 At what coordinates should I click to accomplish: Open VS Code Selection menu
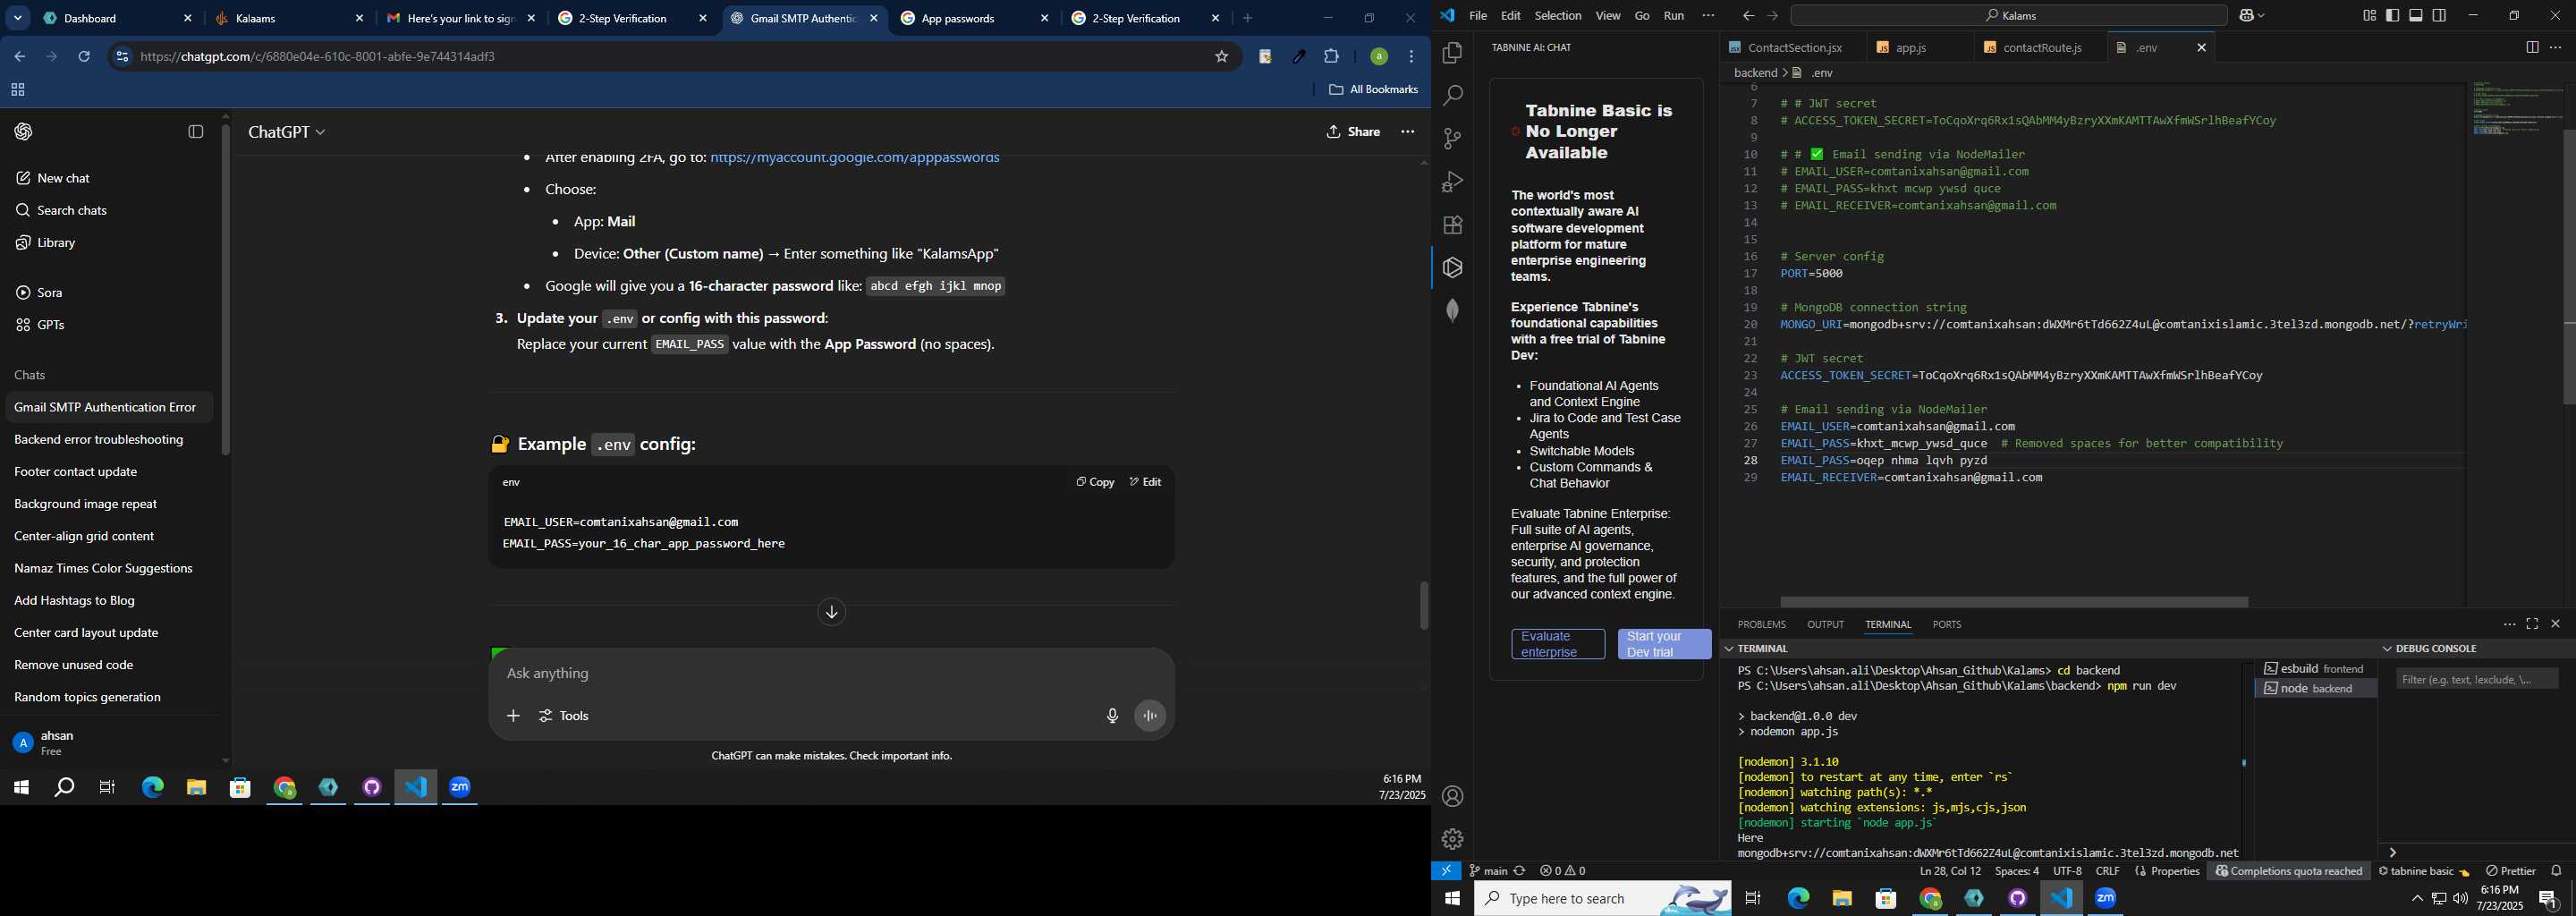(x=1558, y=16)
